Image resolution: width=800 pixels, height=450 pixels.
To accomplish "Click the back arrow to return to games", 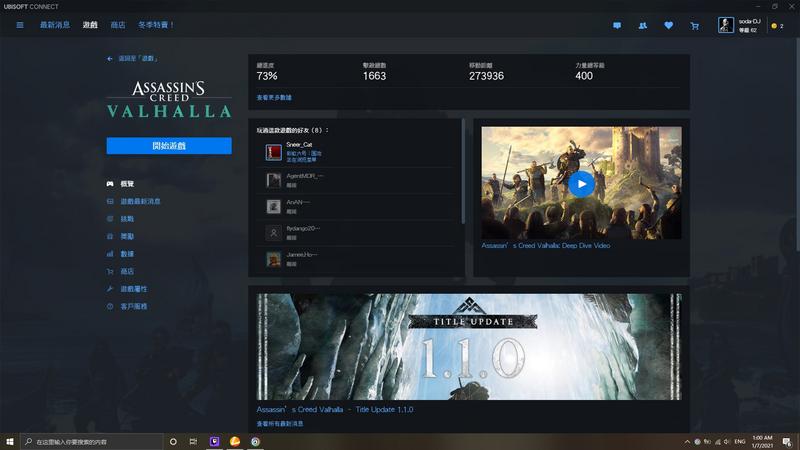I will pos(110,59).
